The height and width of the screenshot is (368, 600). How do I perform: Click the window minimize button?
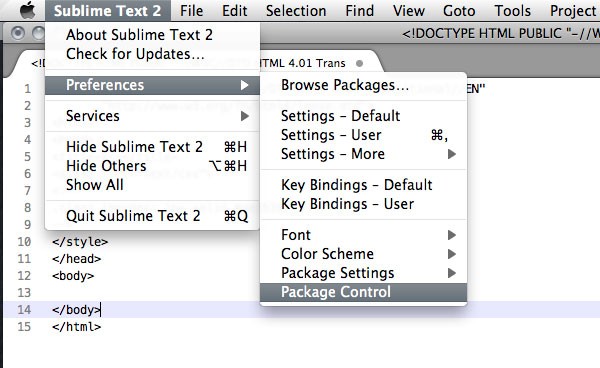[x=38, y=34]
